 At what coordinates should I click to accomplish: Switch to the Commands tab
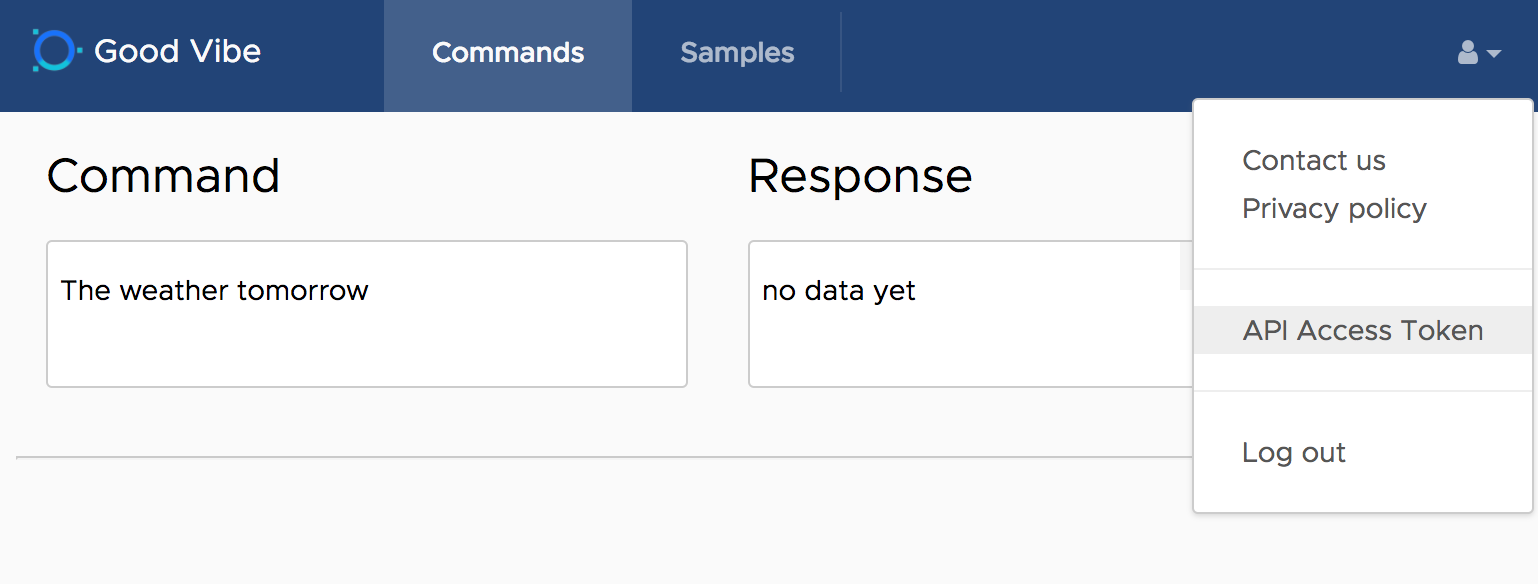click(x=508, y=53)
